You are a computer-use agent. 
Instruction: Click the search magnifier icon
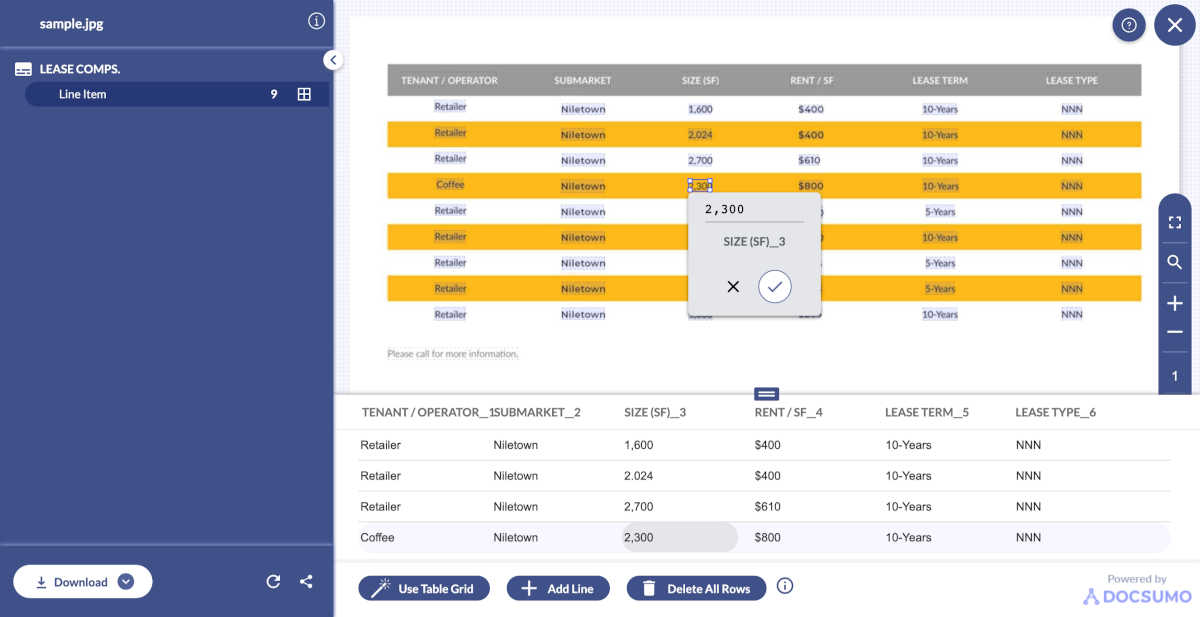1175,262
